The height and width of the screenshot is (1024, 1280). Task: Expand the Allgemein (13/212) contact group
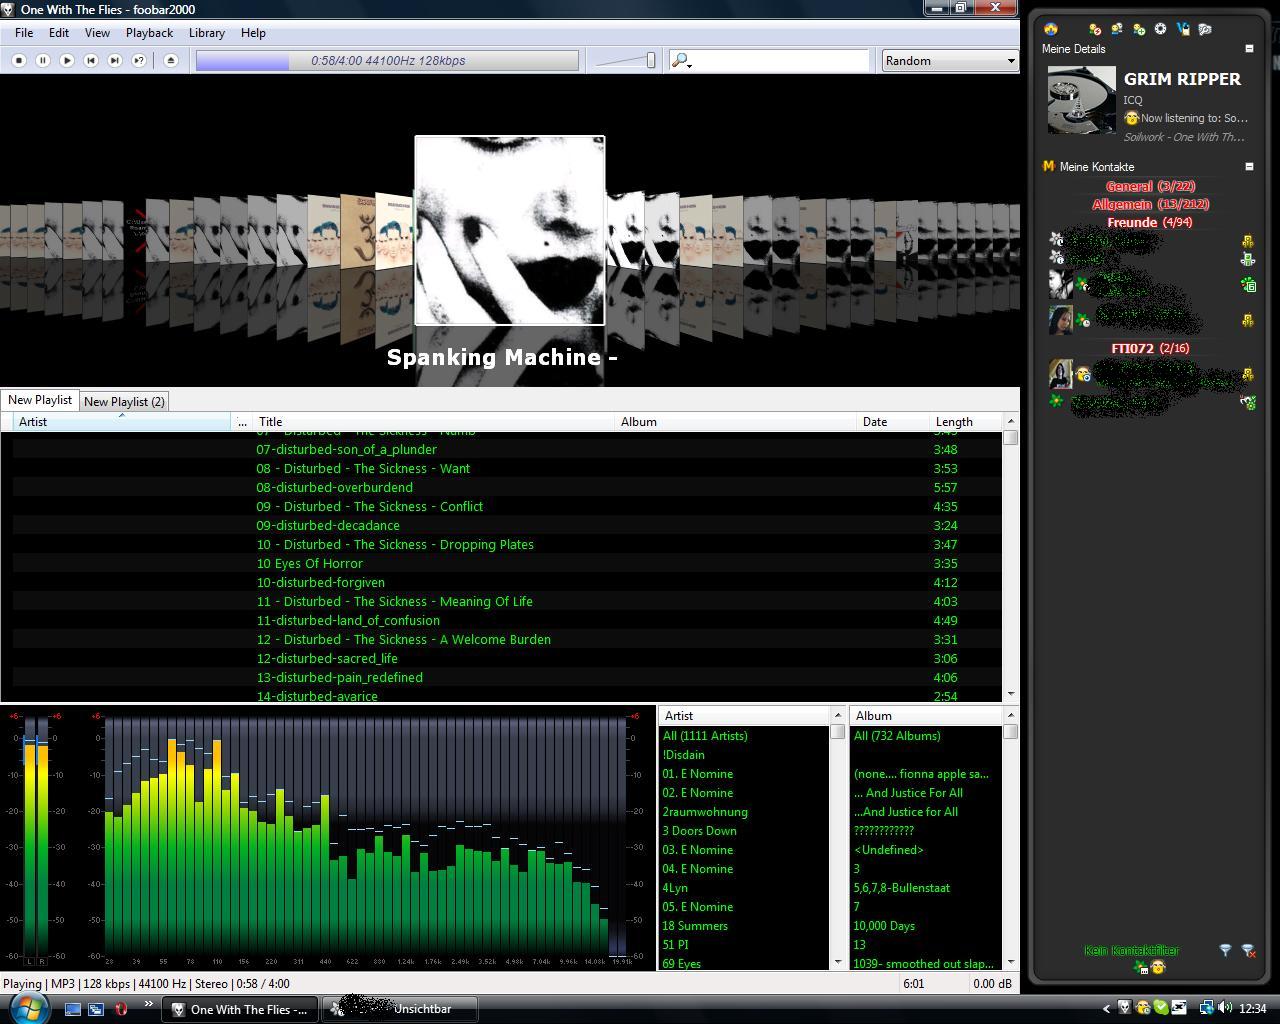[x=1150, y=204]
